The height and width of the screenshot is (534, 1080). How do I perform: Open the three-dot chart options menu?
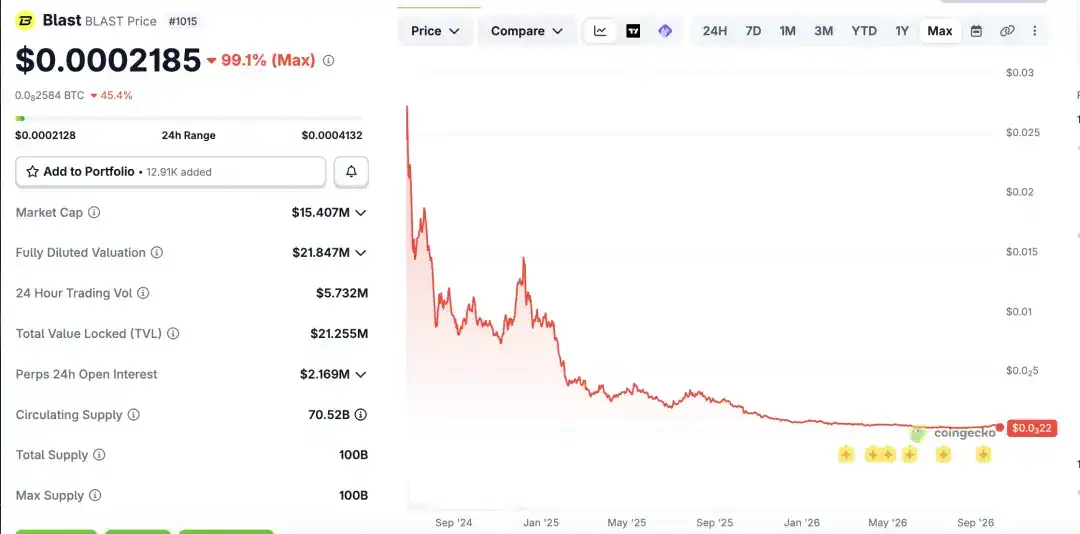tap(1035, 31)
